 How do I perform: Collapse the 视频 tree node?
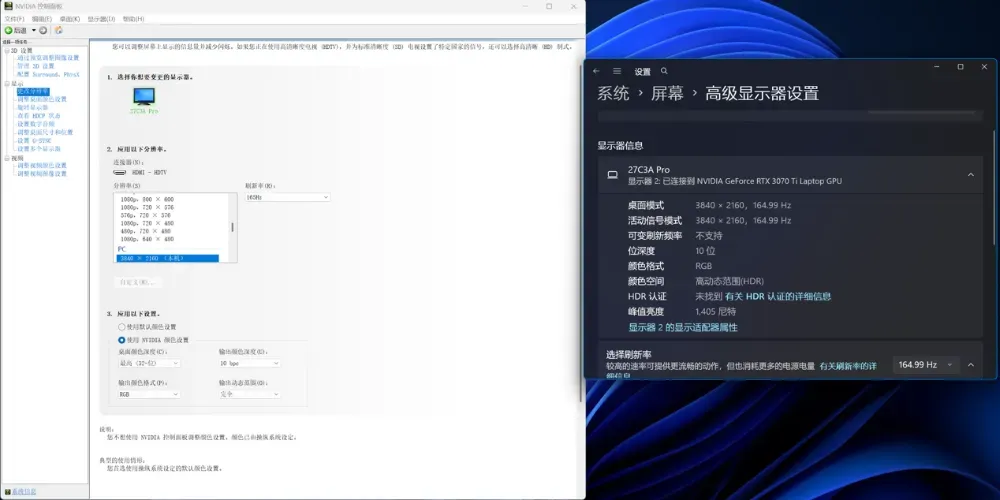[7, 158]
